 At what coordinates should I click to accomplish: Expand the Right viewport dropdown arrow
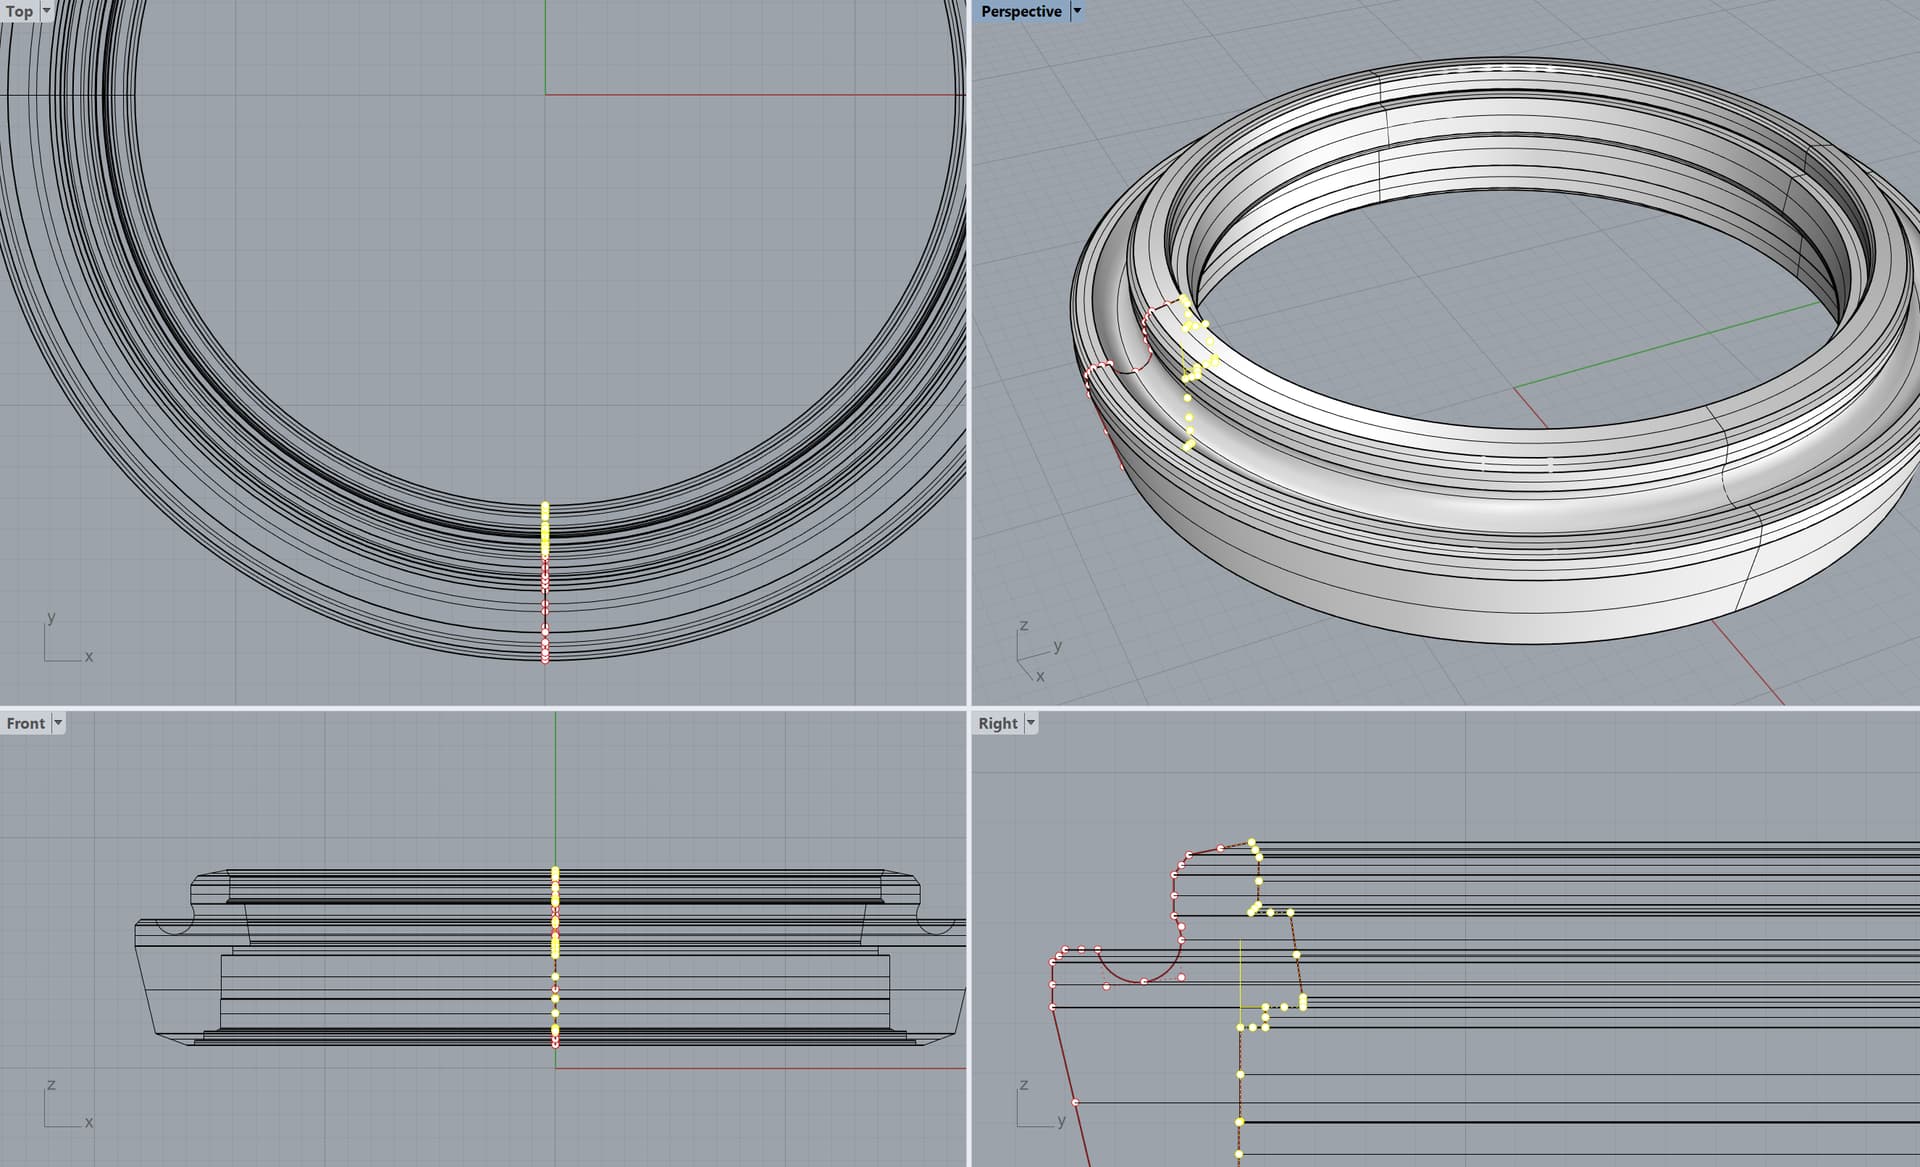pos(1031,723)
